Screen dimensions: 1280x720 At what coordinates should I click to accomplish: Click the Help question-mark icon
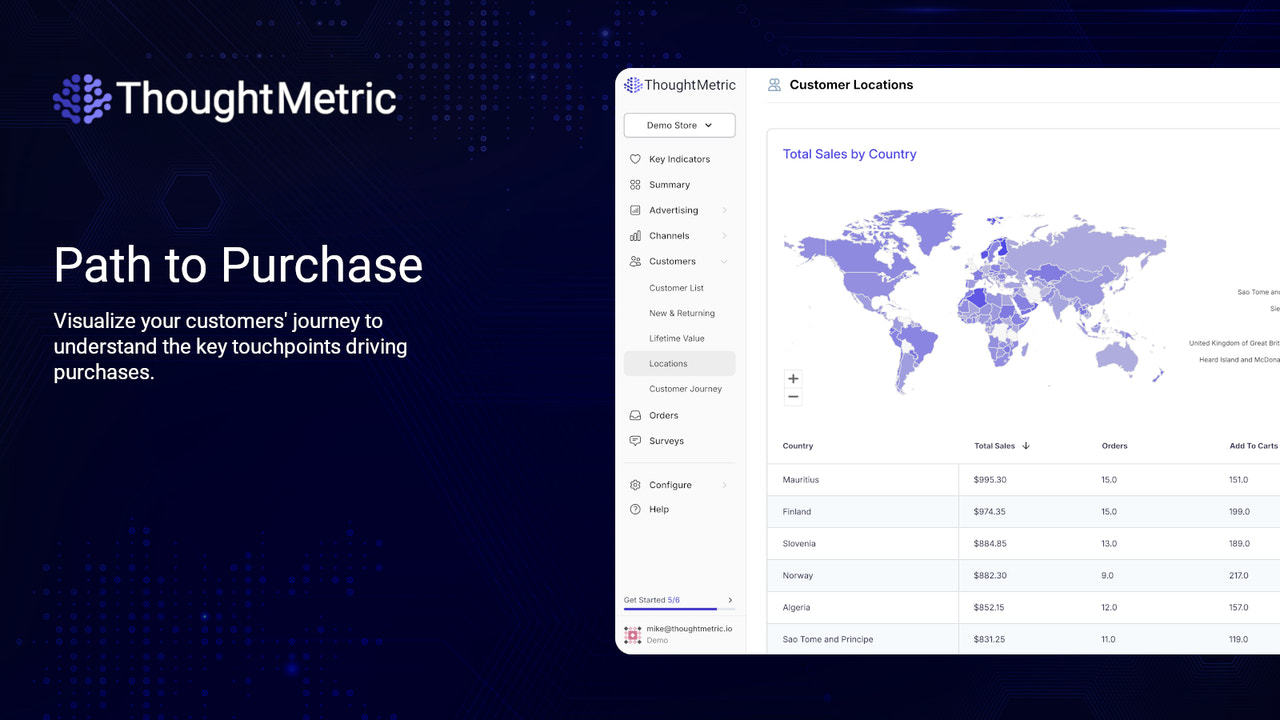coord(636,509)
